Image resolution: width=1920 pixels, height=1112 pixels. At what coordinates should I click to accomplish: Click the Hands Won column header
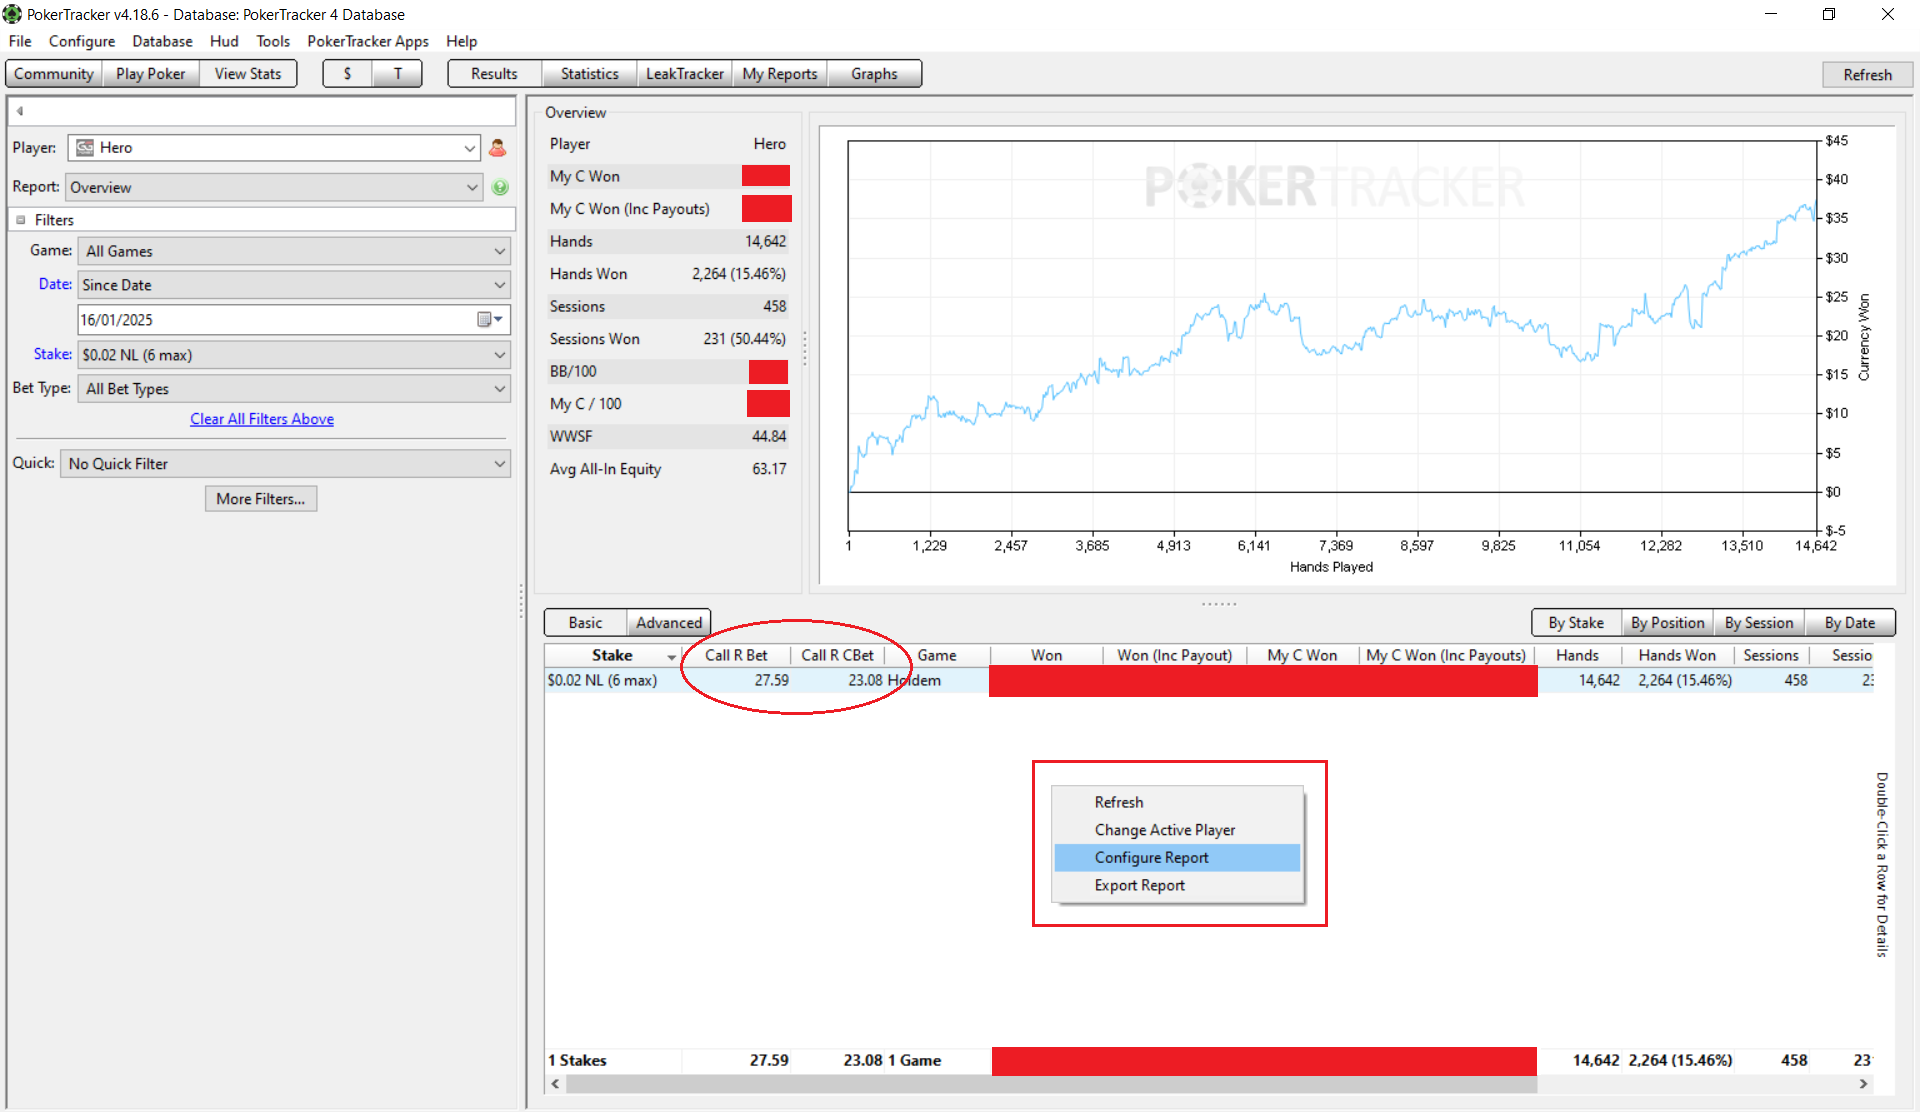[1677, 656]
